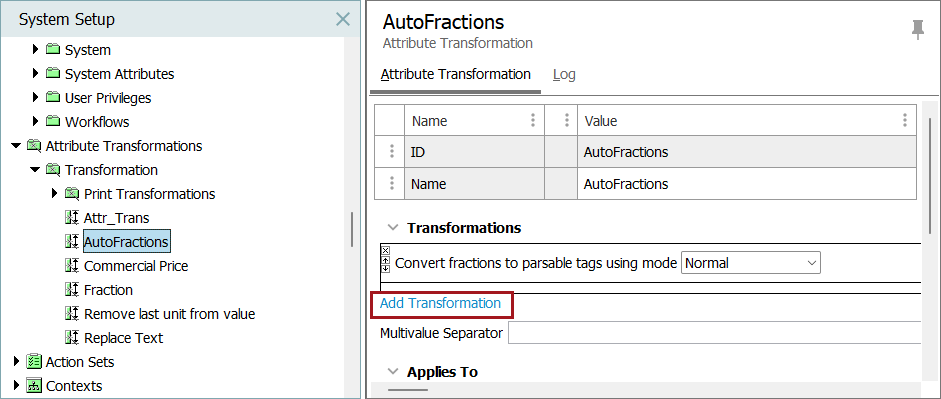Click the Add Transformation link
Viewport: 941px width, 399px height.
[440, 303]
